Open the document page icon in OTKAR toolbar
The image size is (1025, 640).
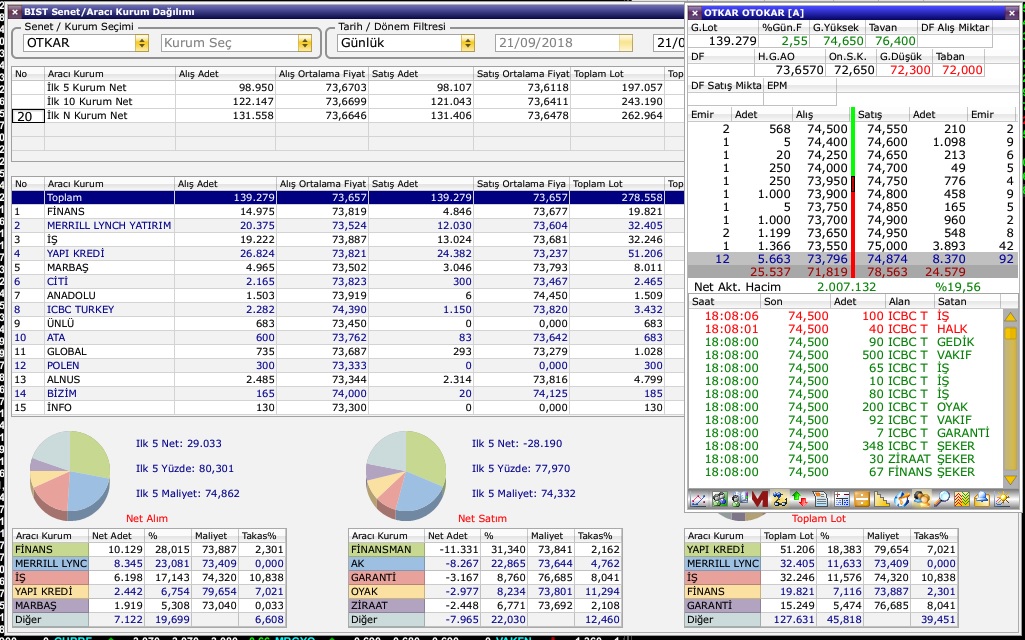(821, 499)
